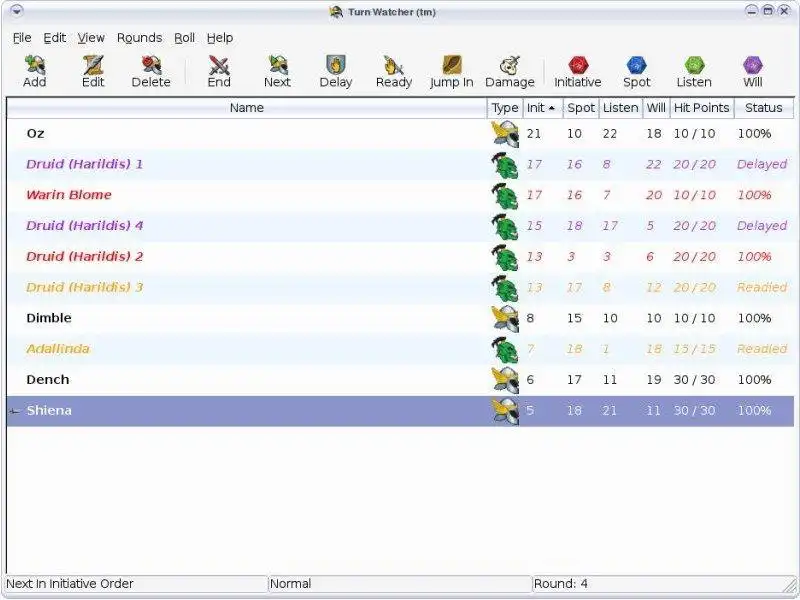
Task: Roll Initiative with the red die
Action: 578,65
